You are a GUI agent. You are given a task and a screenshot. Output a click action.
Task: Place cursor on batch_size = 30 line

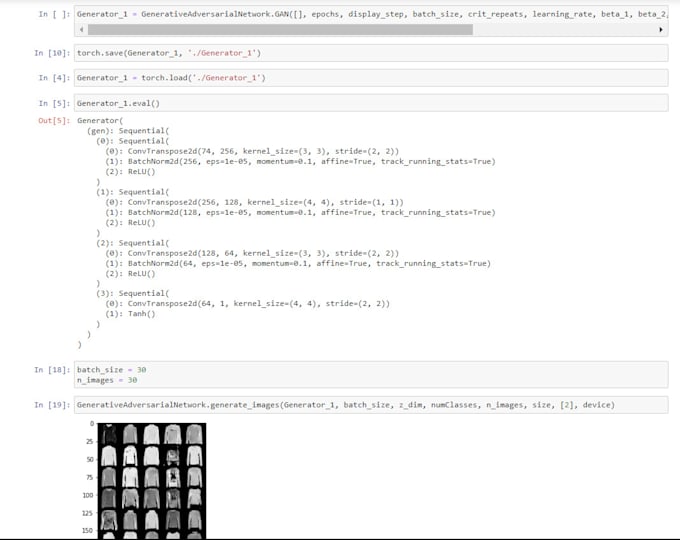click(x=112, y=369)
